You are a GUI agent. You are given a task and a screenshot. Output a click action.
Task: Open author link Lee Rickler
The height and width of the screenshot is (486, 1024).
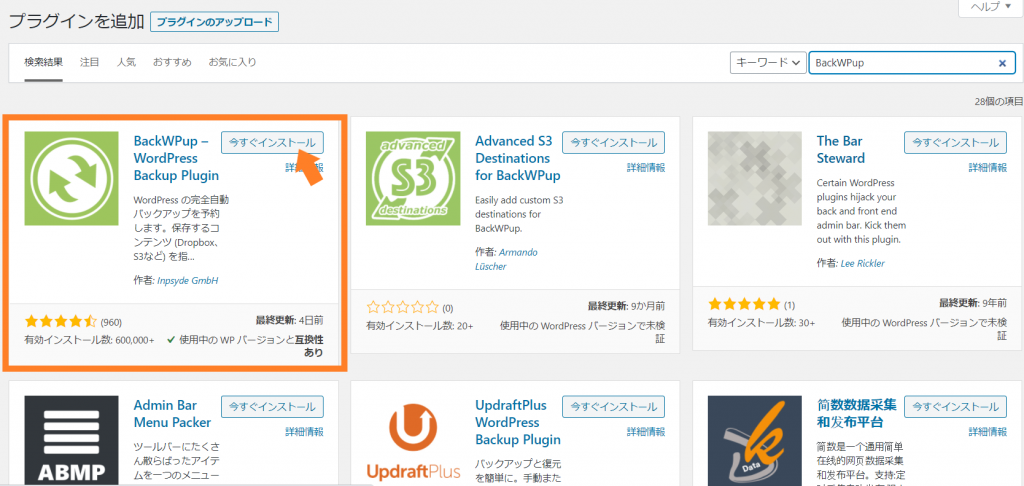[x=862, y=263]
